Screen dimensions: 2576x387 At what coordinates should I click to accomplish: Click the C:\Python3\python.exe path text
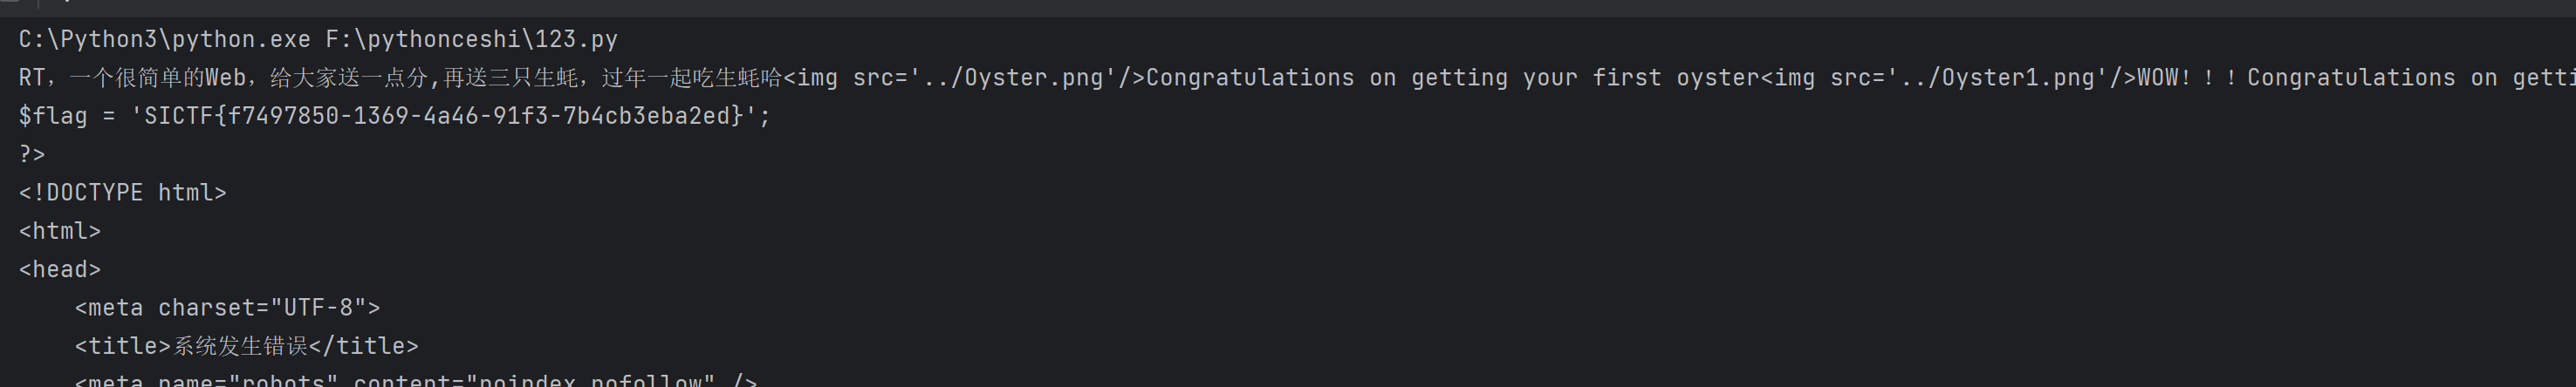pyautogui.click(x=165, y=39)
